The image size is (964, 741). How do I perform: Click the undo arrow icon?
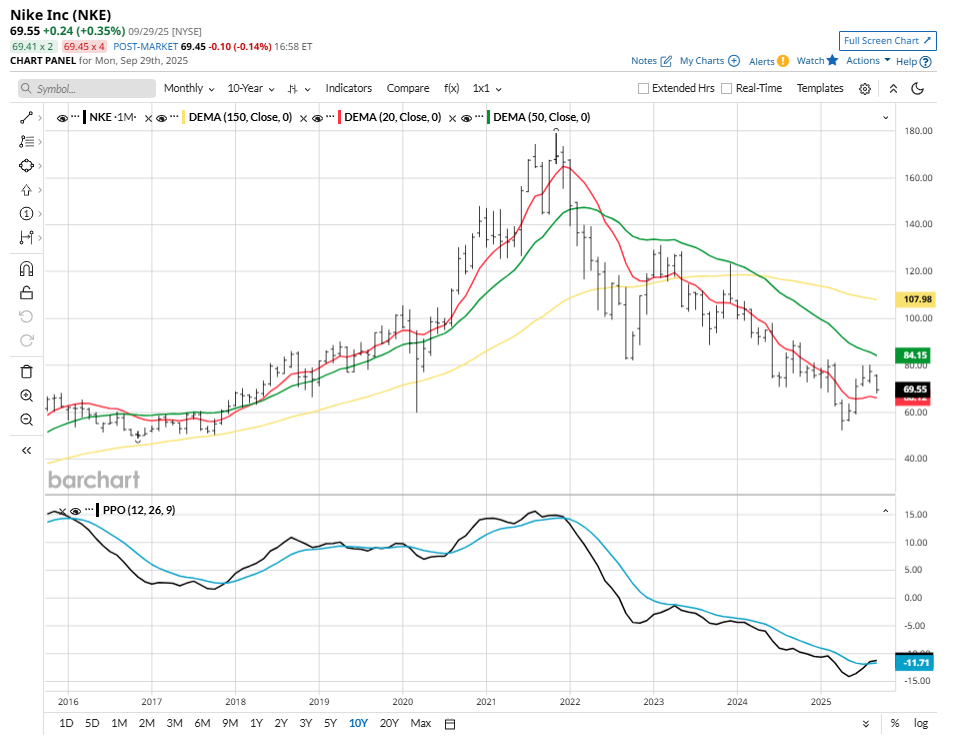tap(26, 317)
